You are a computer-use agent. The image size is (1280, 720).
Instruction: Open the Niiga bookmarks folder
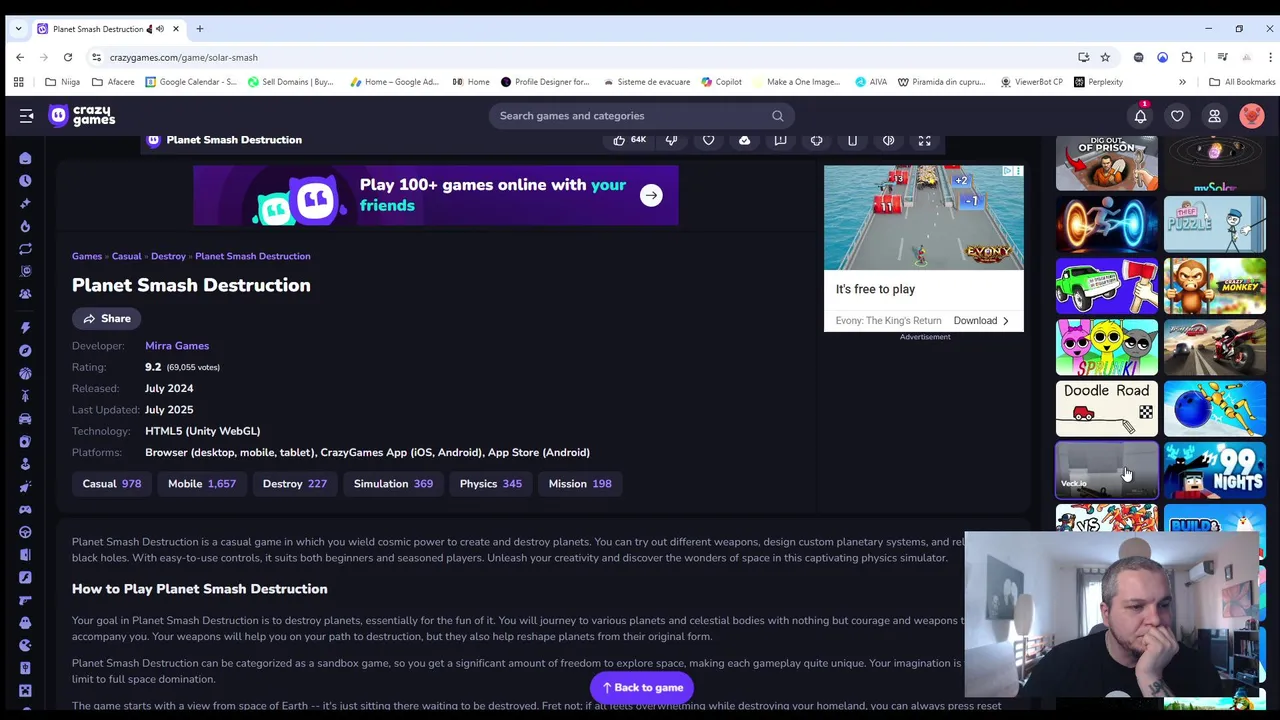click(62, 82)
